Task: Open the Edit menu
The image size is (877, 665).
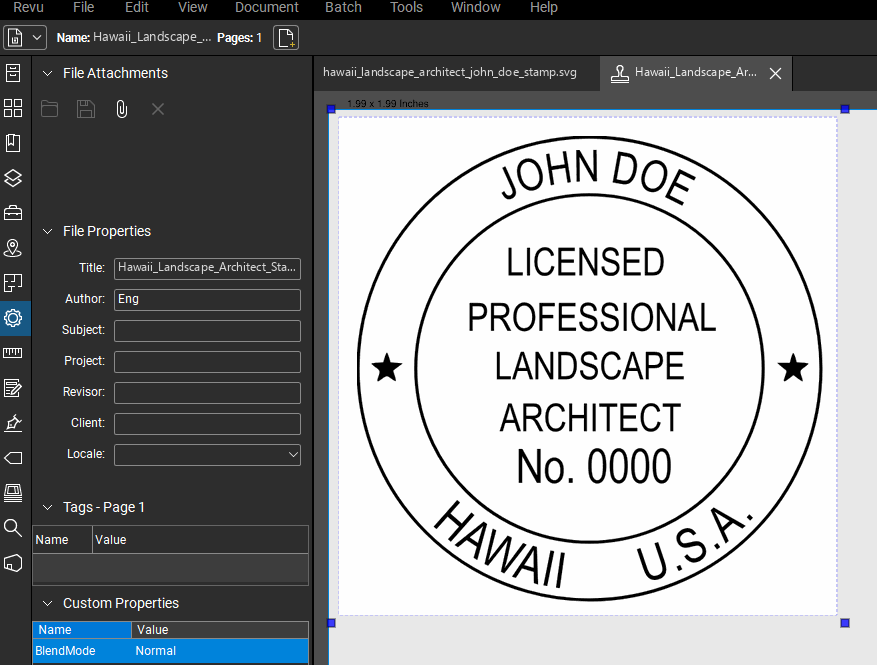Action: point(136,7)
